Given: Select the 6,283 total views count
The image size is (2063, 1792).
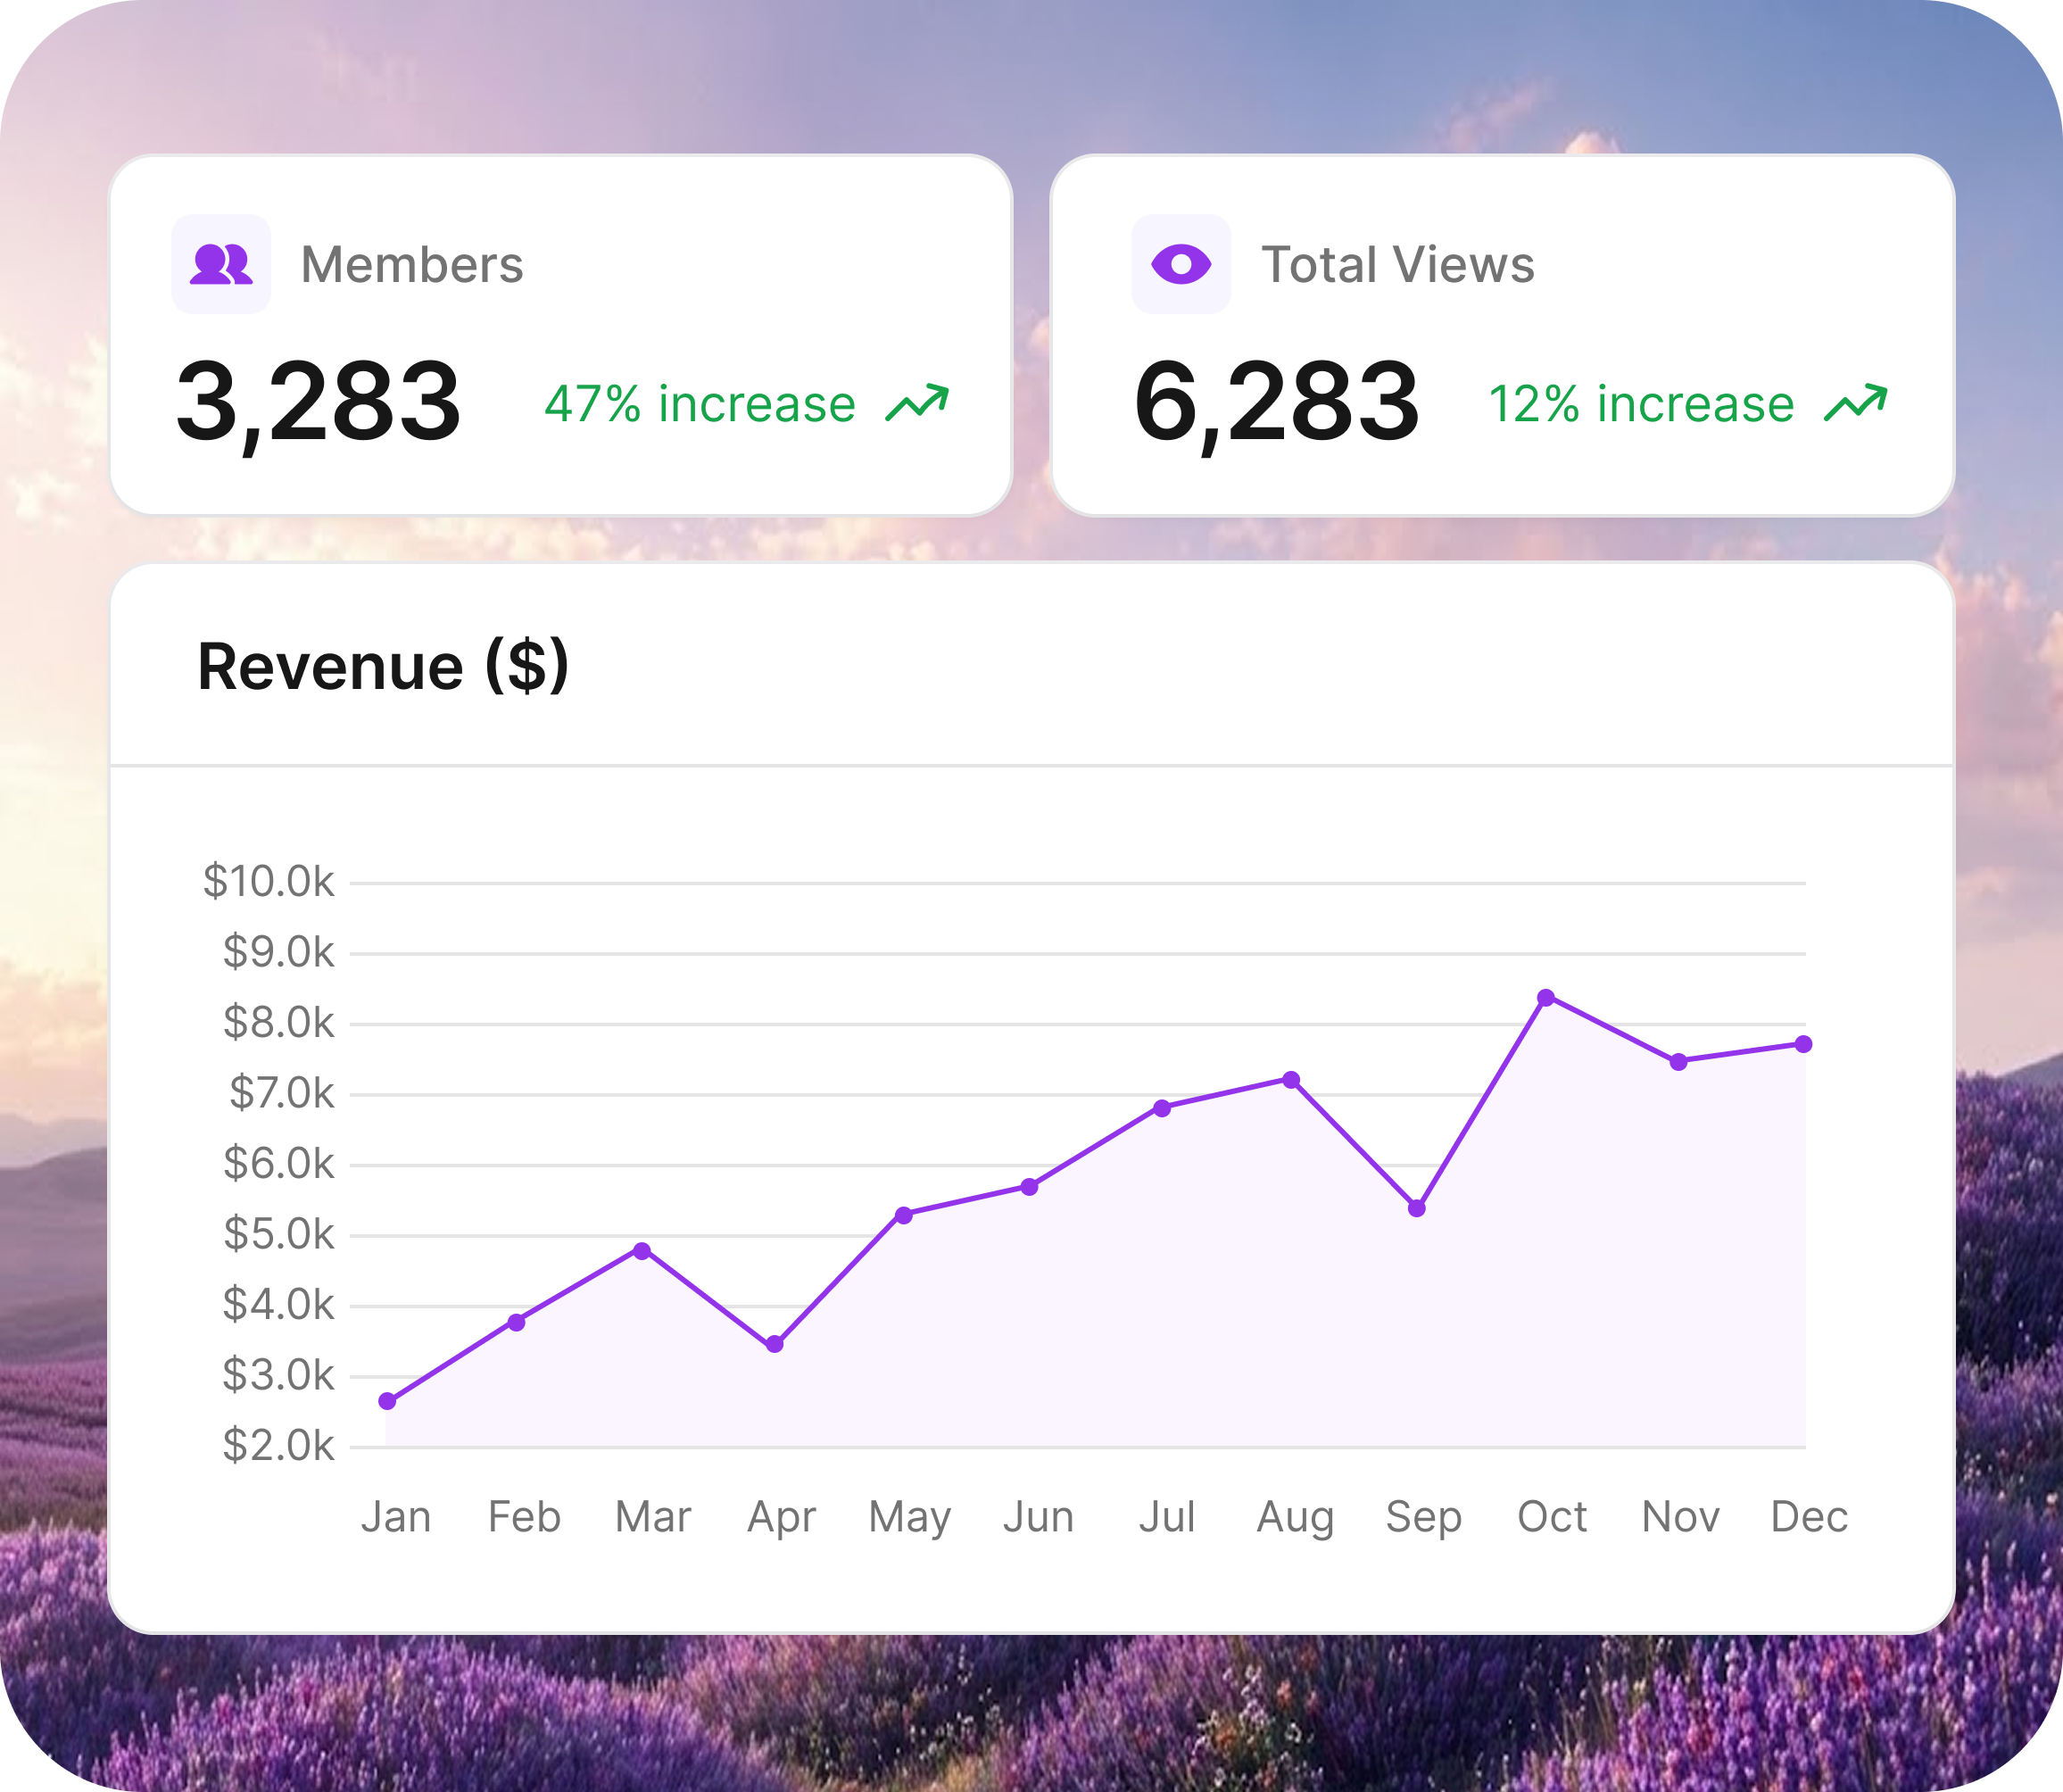Looking at the screenshot, I should (1277, 402).
